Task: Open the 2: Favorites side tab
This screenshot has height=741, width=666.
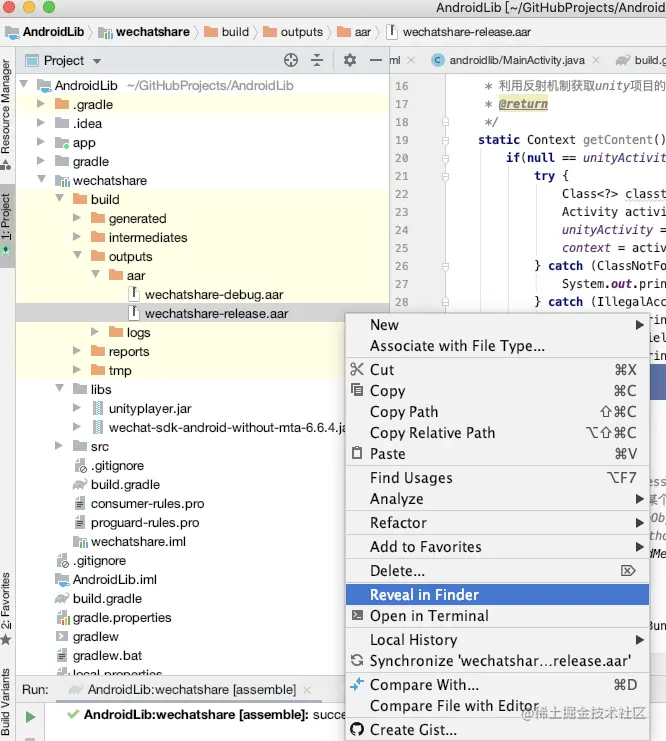Action: [6, 608]
